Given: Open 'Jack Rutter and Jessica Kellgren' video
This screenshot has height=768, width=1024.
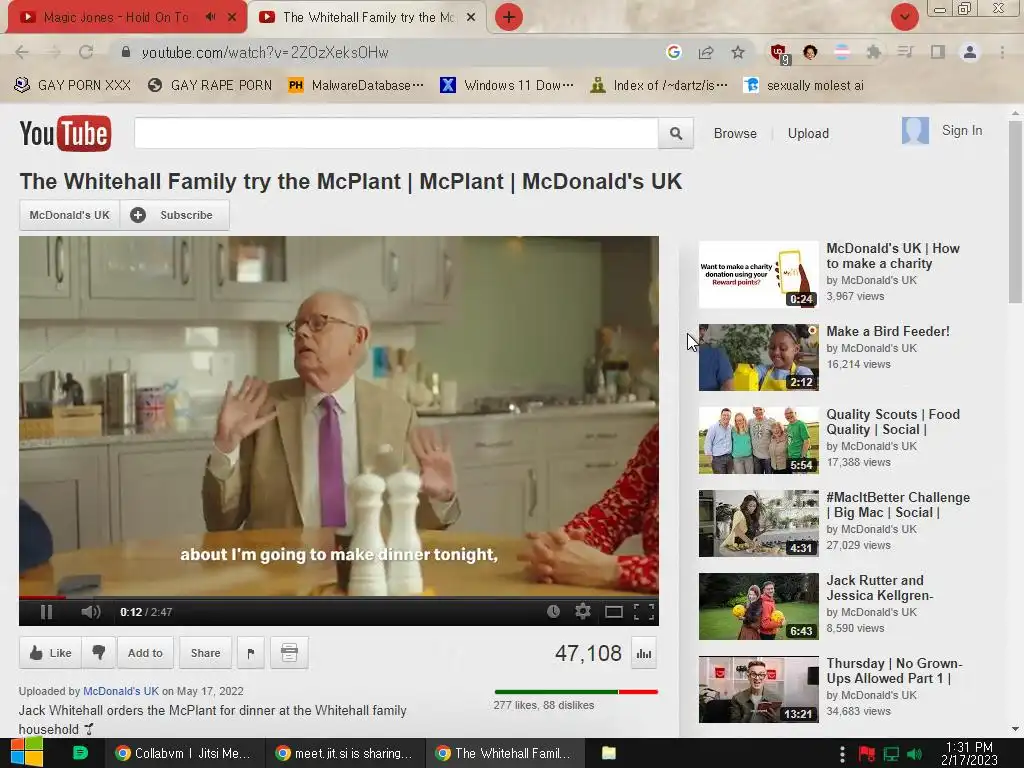Looking at the screenshot, I should 880,588.
